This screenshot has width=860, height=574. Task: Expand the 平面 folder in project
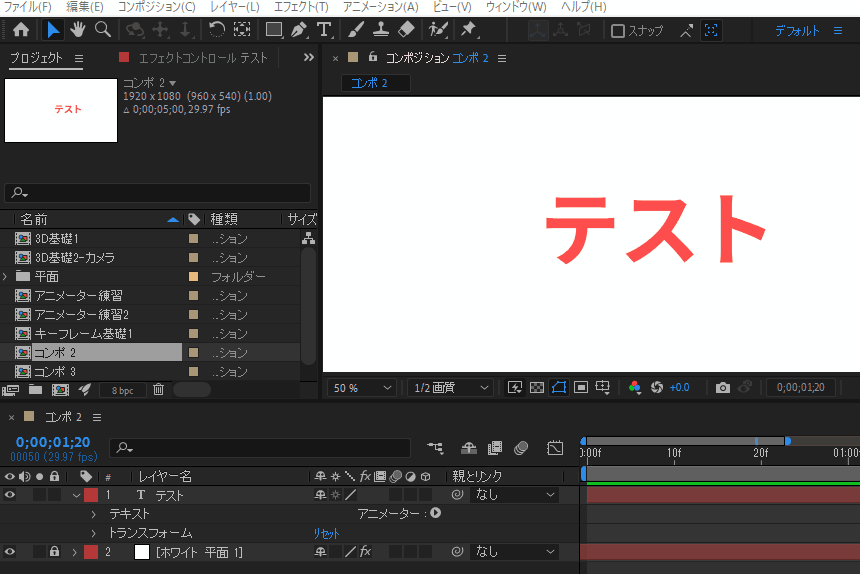[5, 277]
